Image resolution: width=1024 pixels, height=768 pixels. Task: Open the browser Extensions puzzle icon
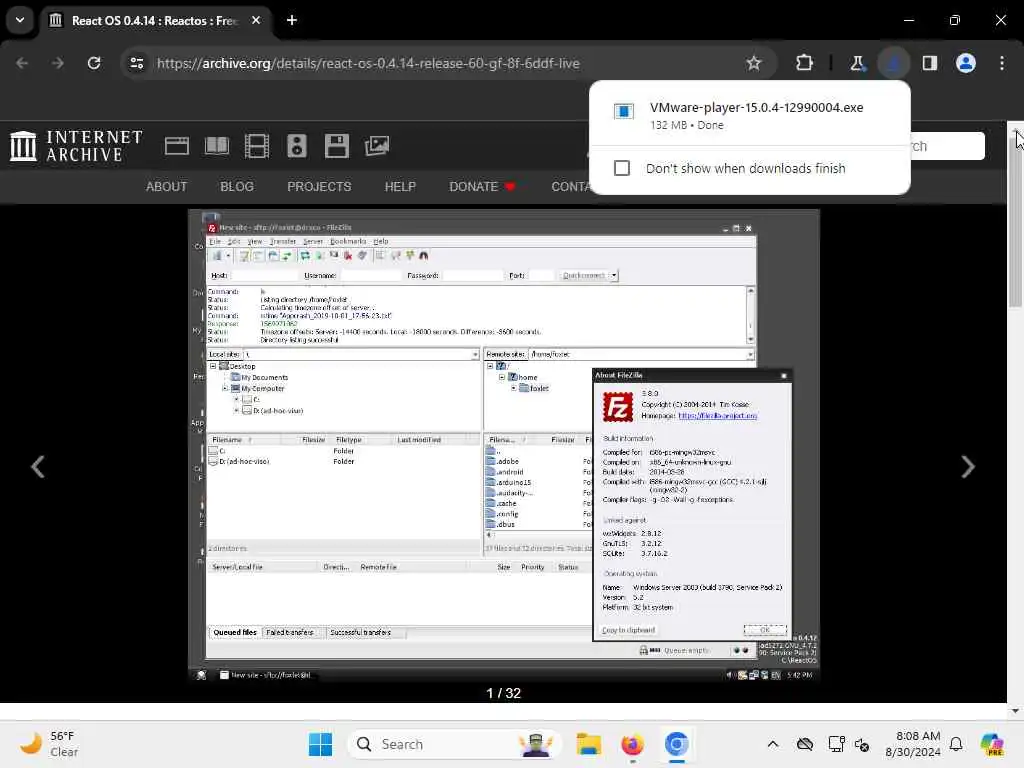[x=804, y=63]
